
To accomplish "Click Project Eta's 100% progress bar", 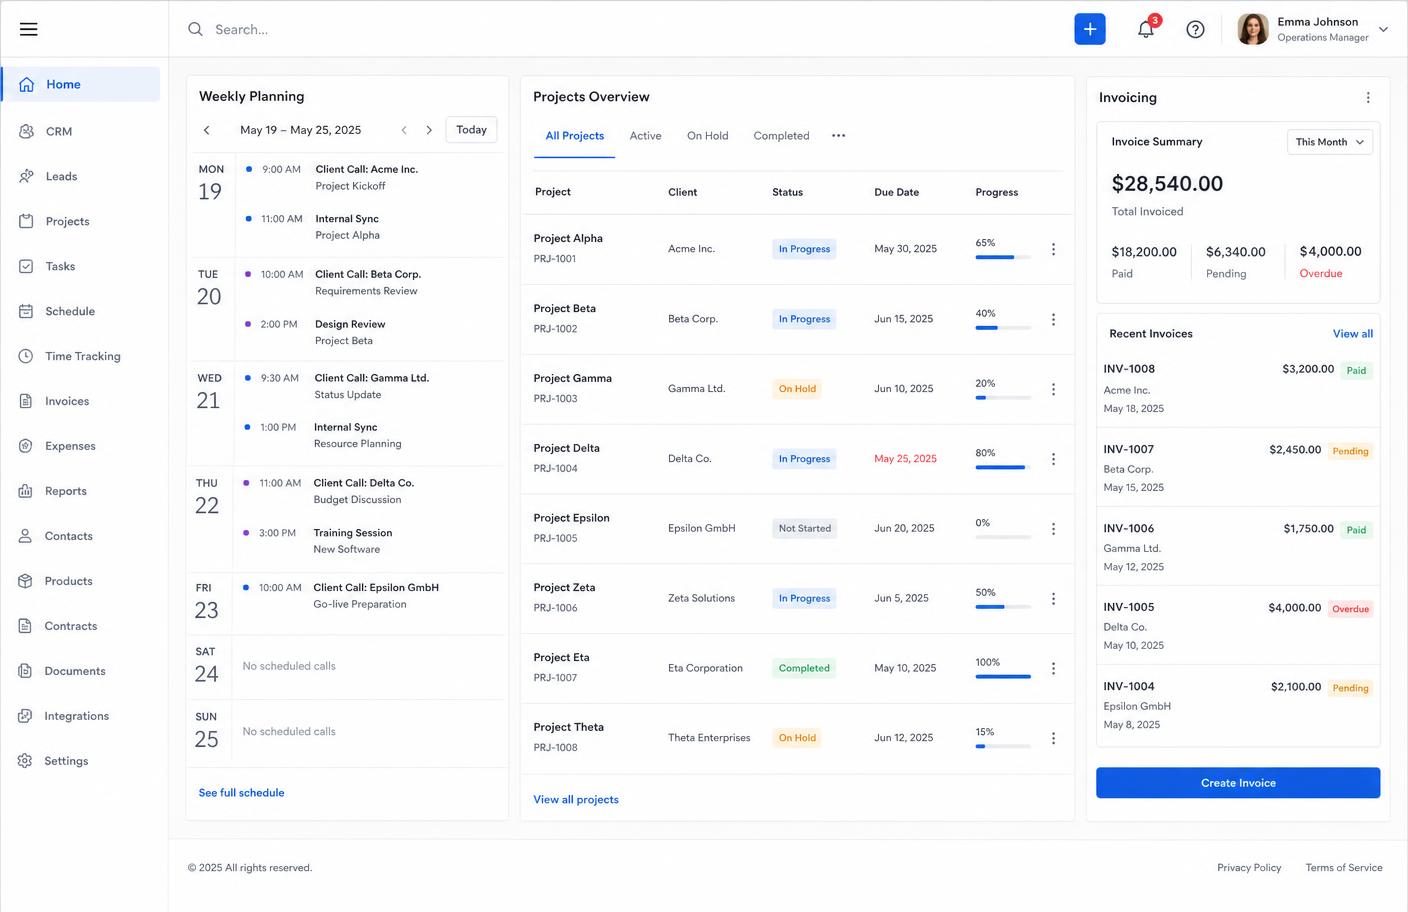I will (x=1003, y=677).
